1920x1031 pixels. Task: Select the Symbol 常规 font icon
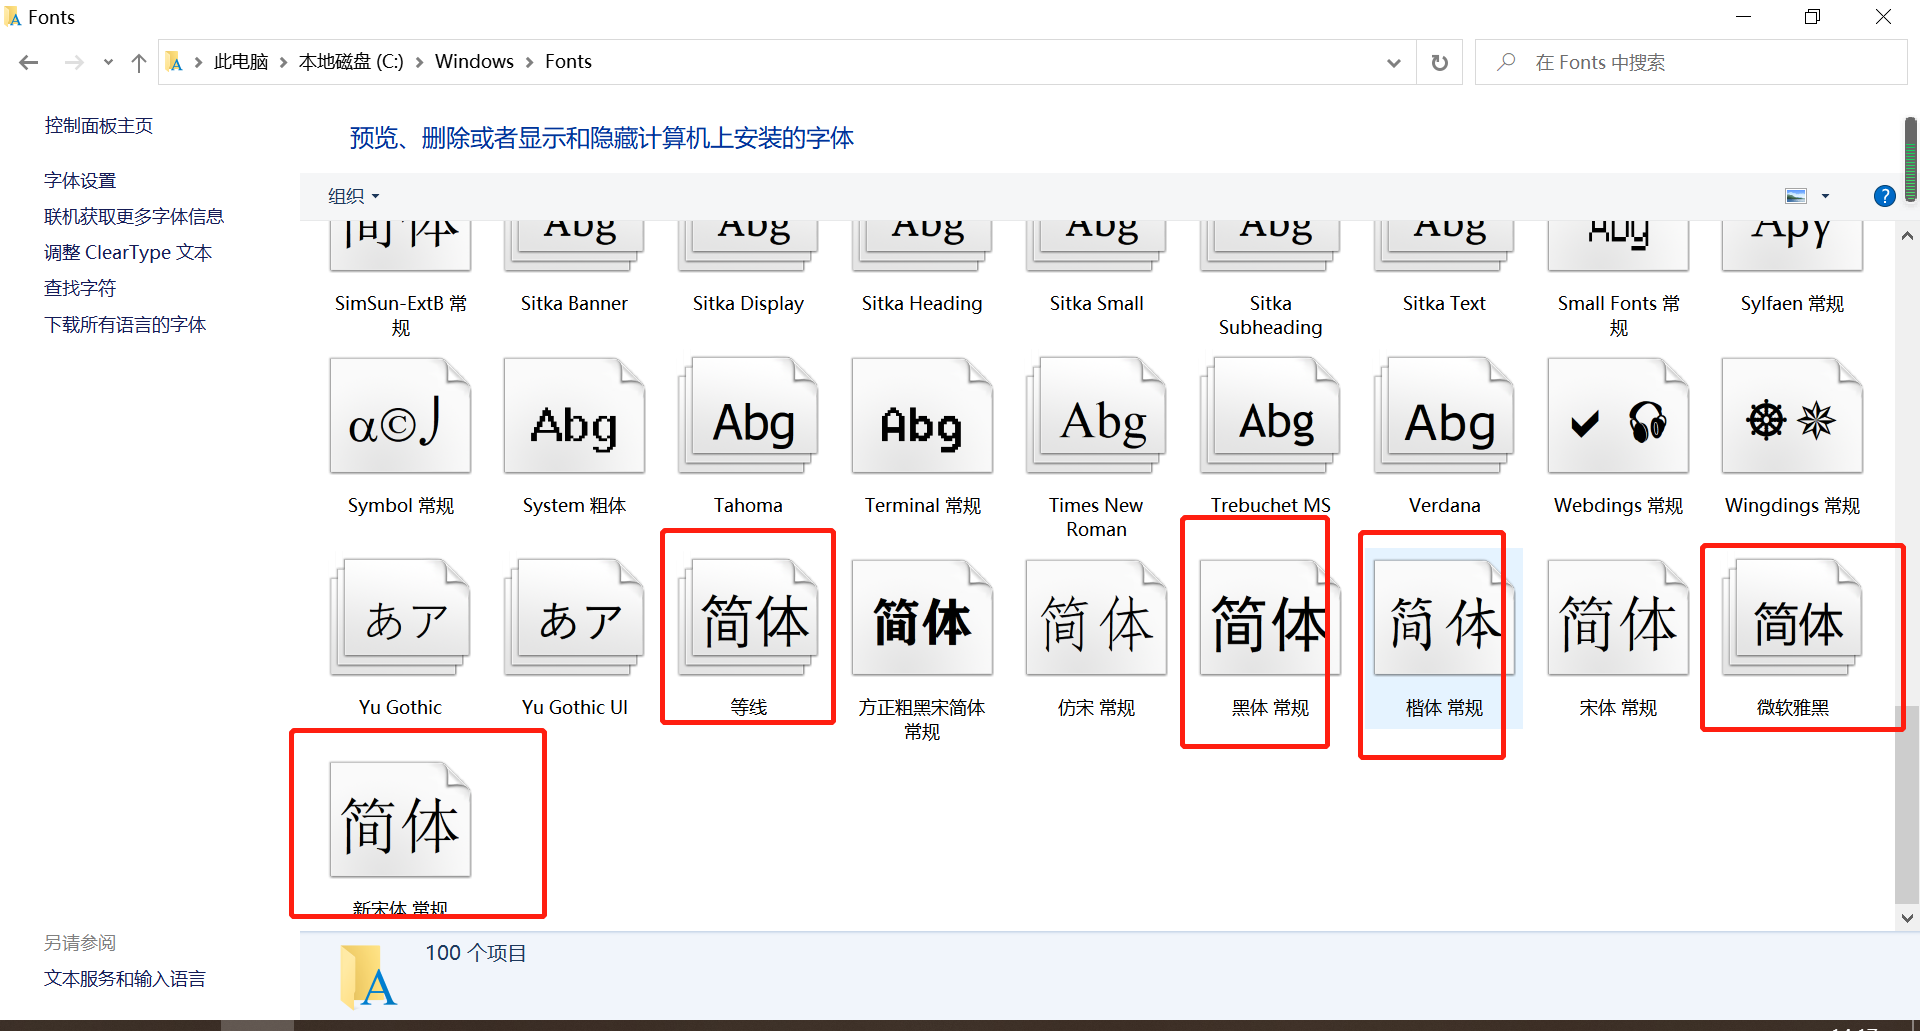click(400, 416)
